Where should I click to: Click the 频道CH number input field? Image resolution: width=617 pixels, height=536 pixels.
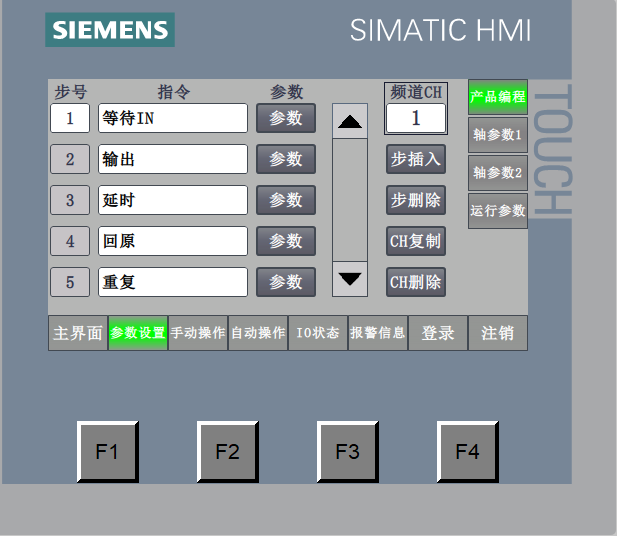[415, 118]
